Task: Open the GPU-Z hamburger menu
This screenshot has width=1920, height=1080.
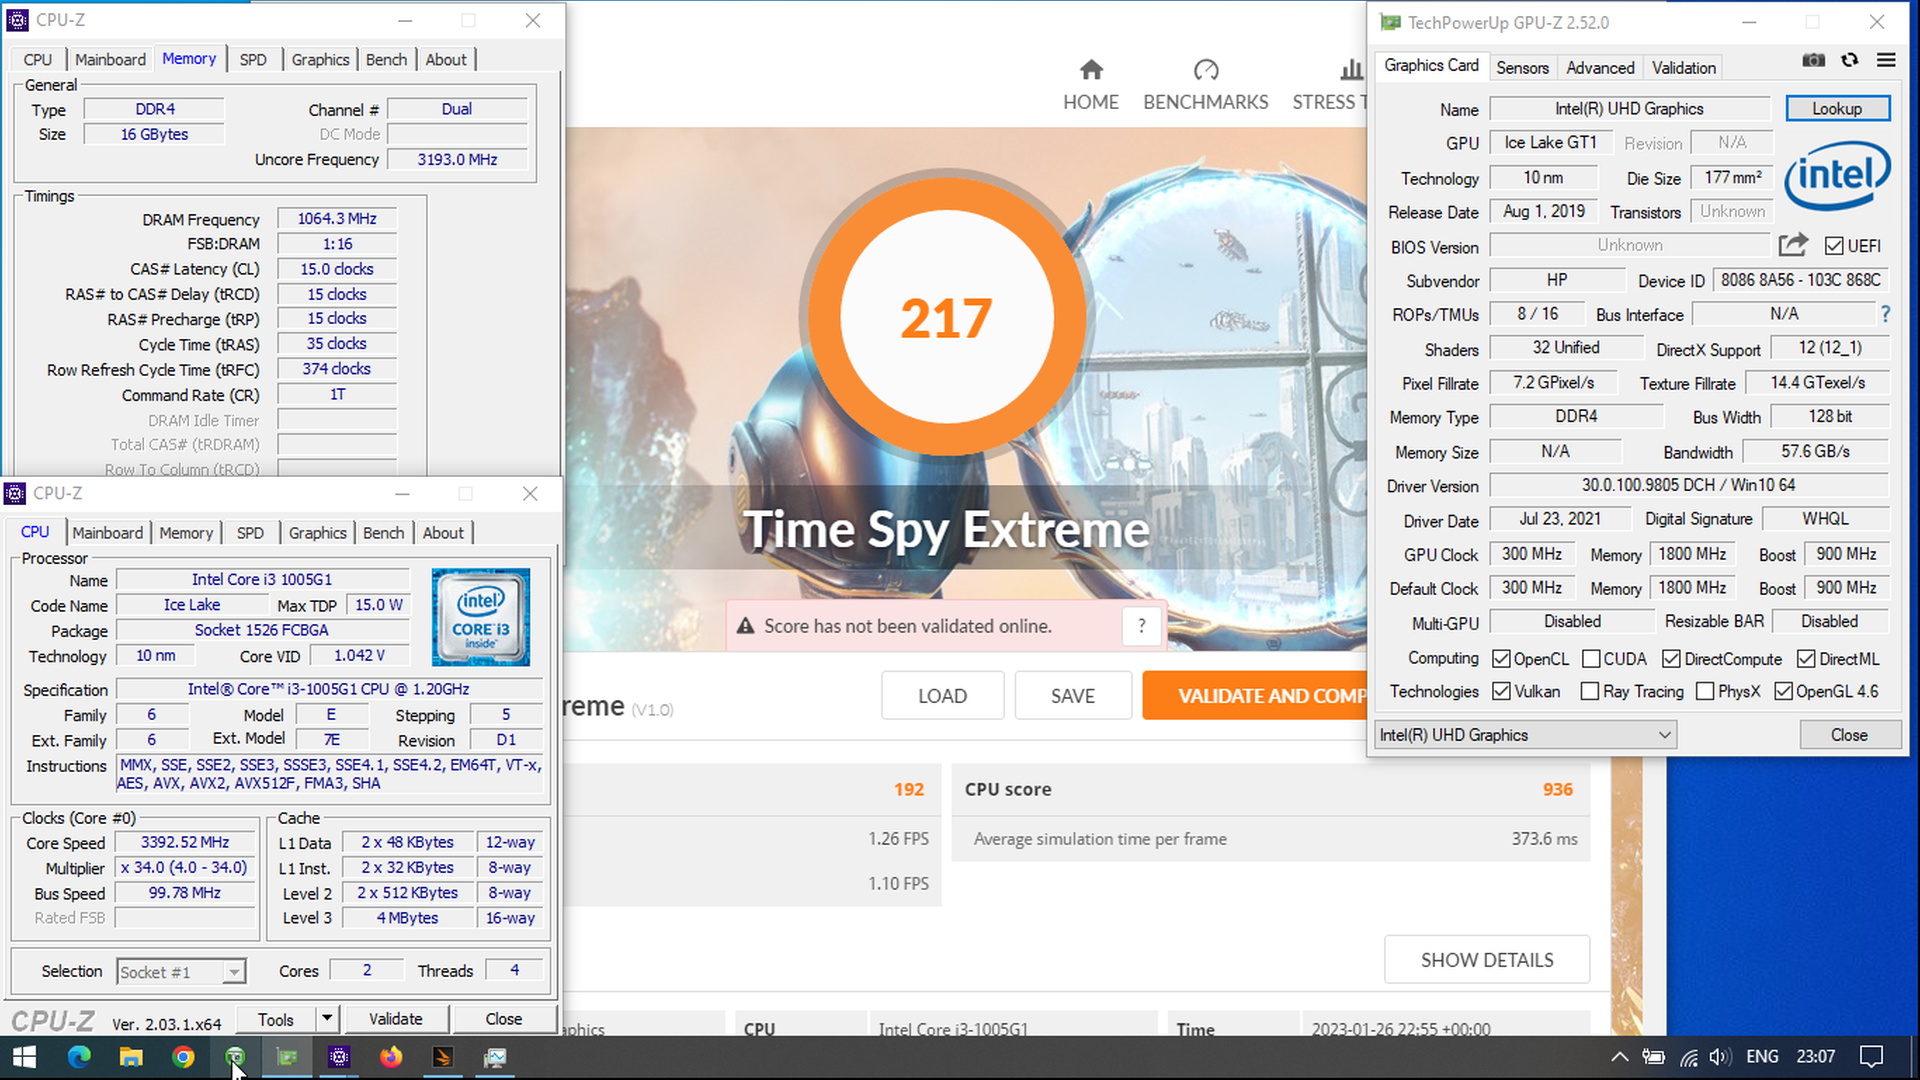Action: (1886, 61)
